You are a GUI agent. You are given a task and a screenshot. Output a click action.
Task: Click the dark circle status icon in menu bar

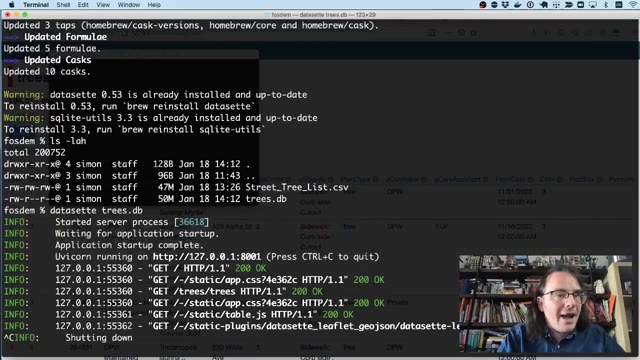pos(494,5)
